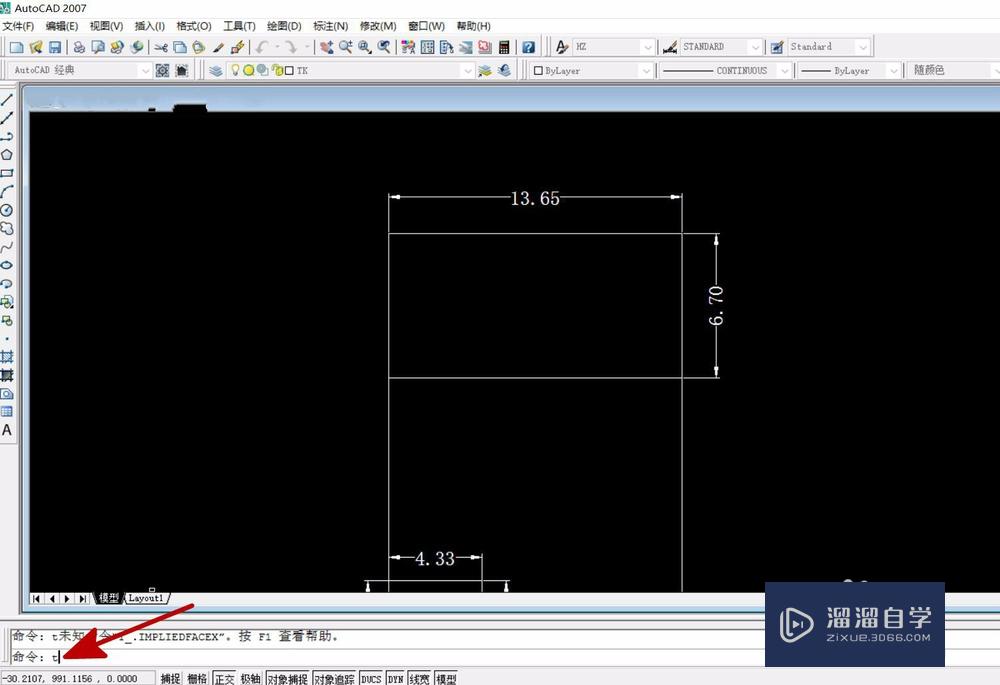
Task: Select the Ellipse tool
Action: [x=7, y=265]
